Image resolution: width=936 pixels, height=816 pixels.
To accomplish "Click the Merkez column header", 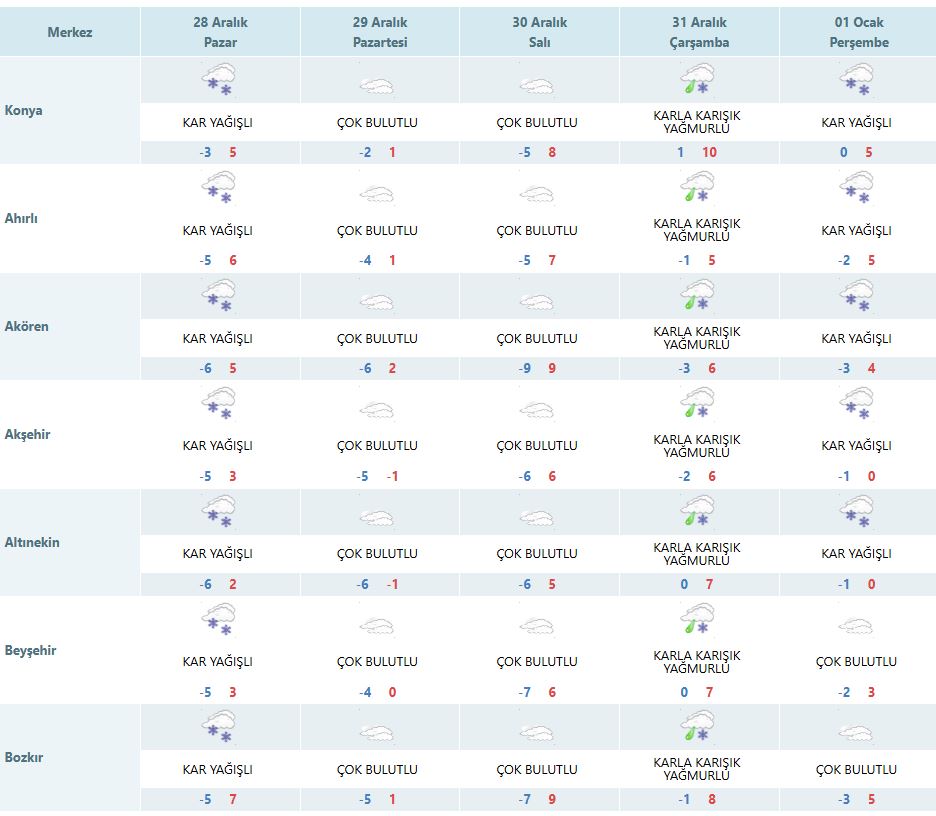I will pyautogui.click(x=70, y=33).
